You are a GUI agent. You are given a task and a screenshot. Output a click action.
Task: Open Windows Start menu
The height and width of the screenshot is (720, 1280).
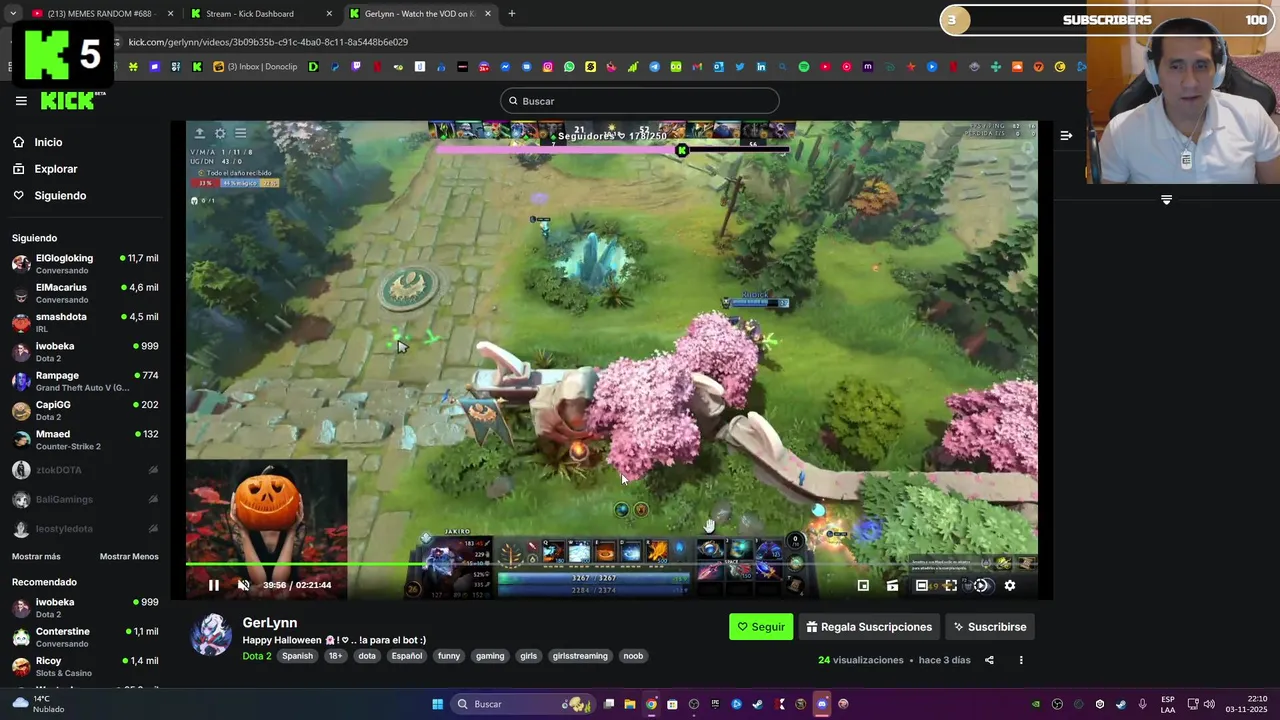437,704
